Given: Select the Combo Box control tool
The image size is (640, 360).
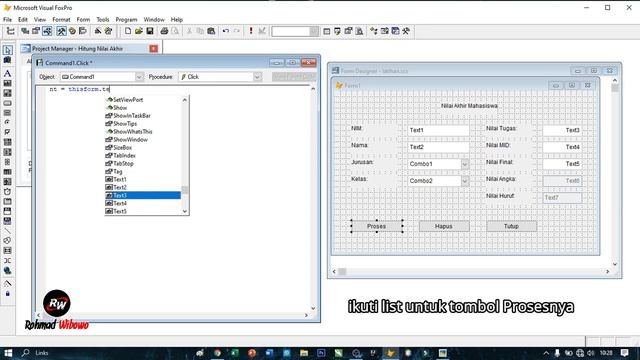Looking at the screenshot, I should click(7, 142).
